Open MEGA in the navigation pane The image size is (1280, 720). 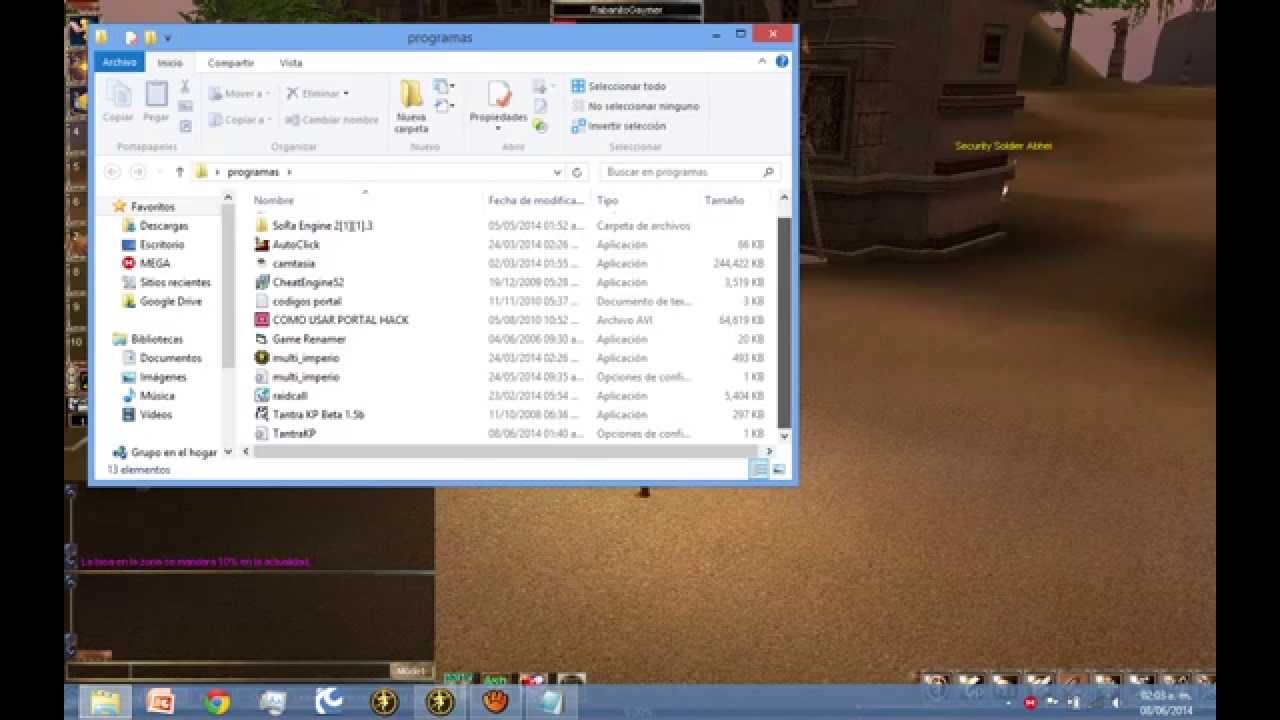[154, 264]
